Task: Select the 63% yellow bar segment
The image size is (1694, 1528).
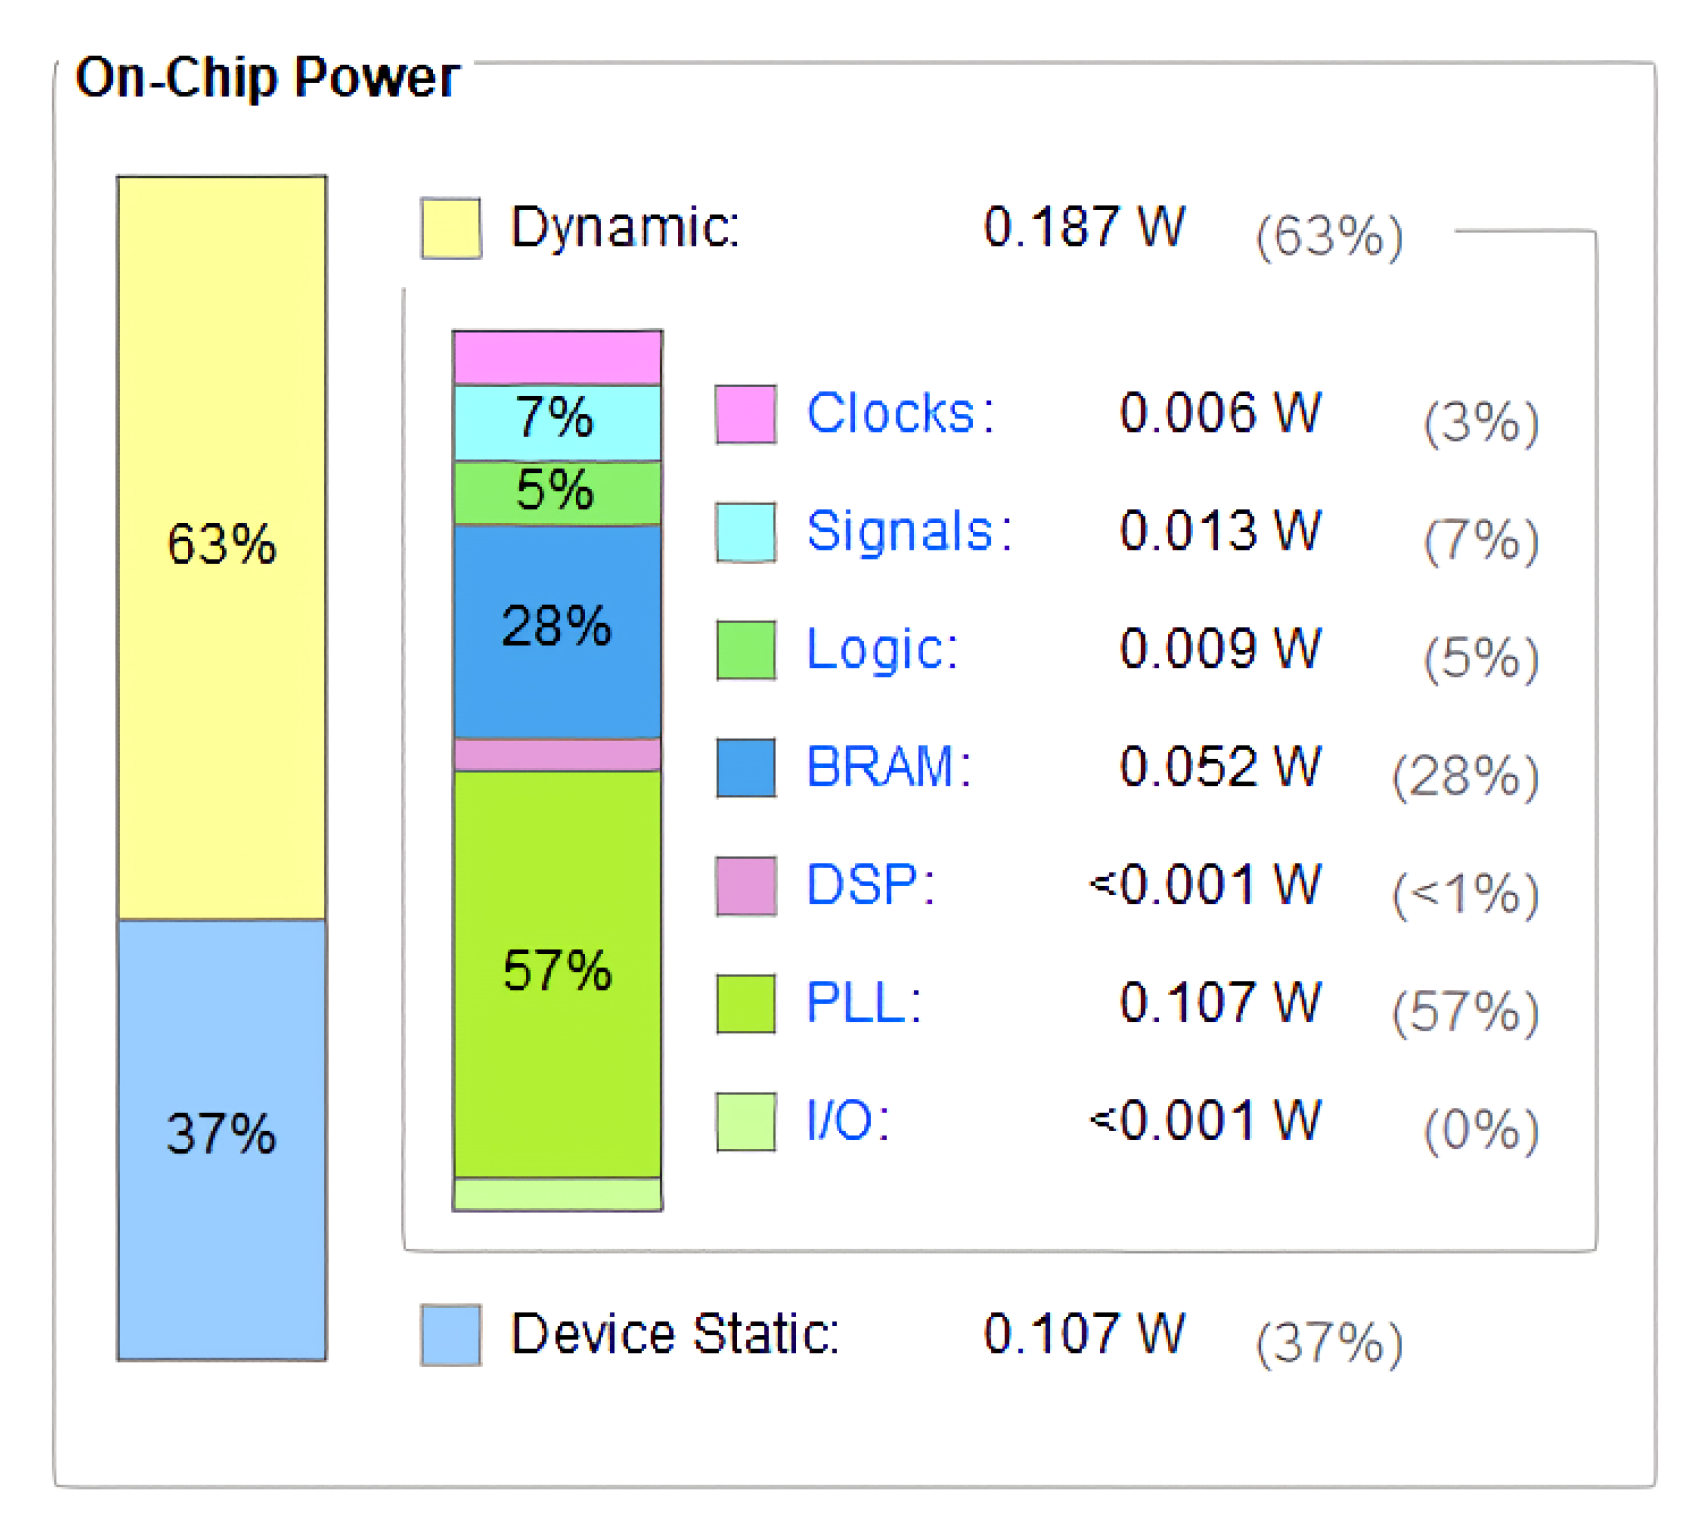Action: [222, 548]
